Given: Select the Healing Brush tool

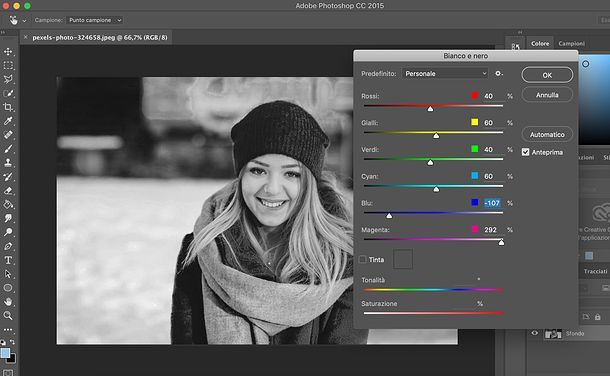Looking at the screenshot, I should pos(8,135).
